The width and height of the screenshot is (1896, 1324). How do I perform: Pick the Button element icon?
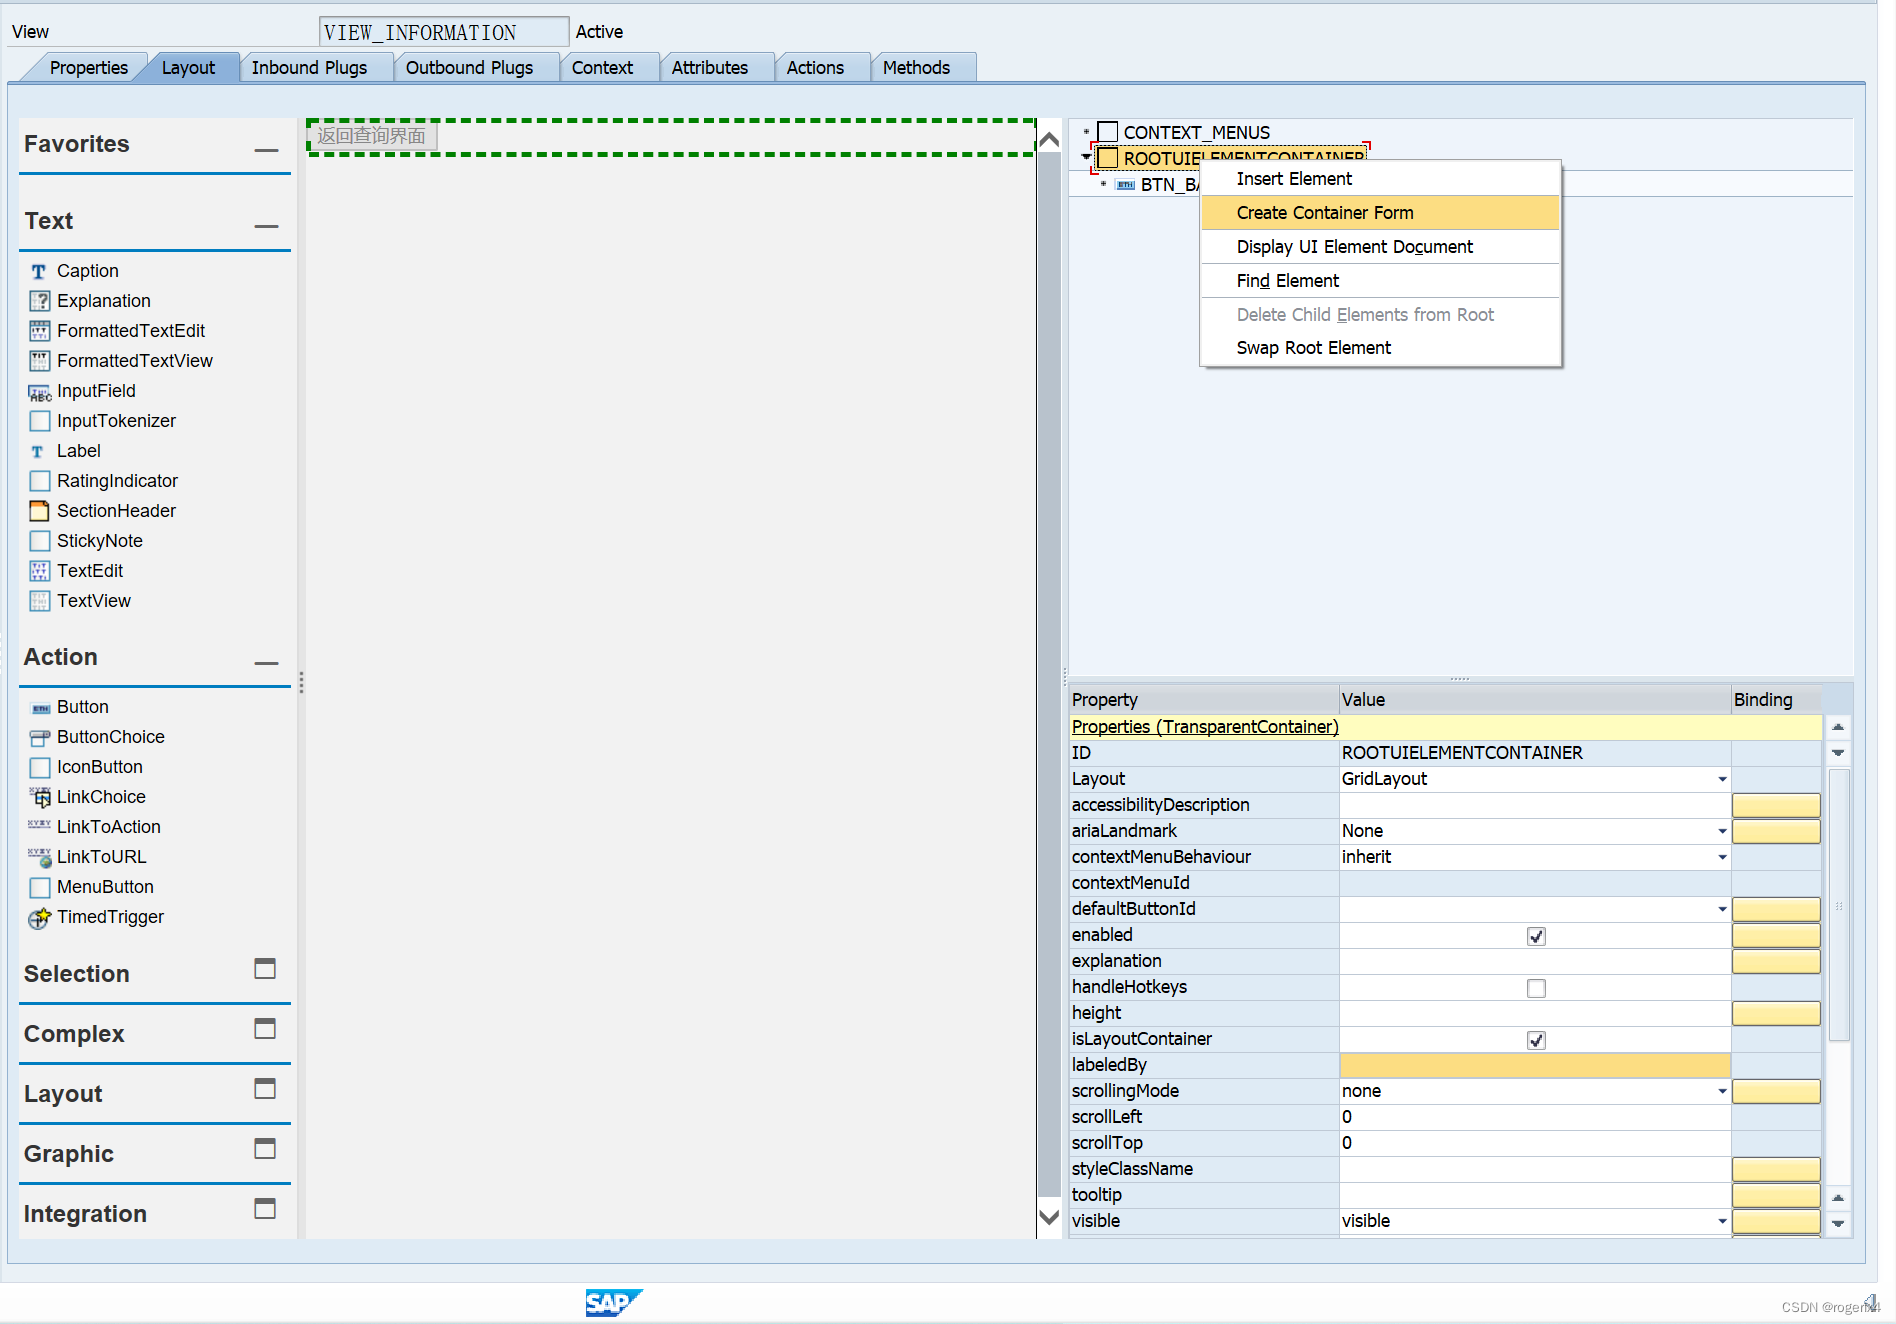click(x=40, y=708)
